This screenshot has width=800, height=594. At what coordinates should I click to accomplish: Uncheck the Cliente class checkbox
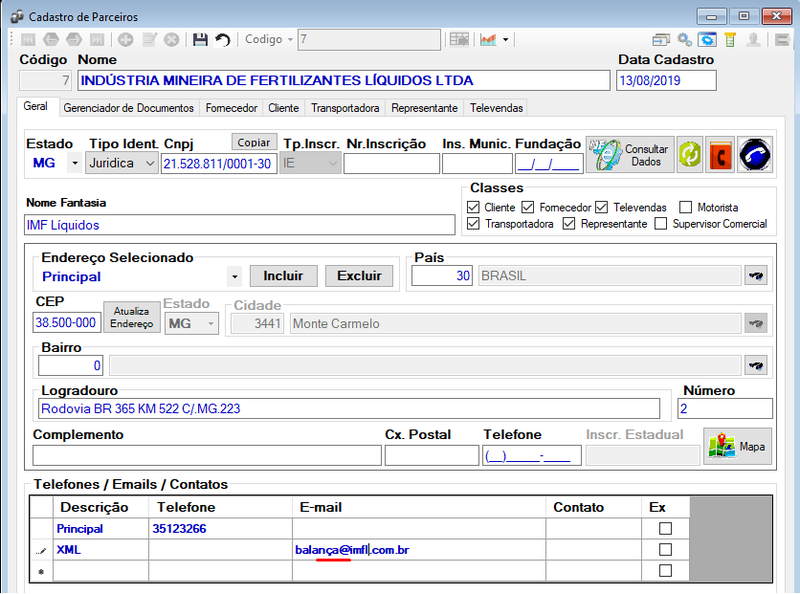(x=473, y=207)
